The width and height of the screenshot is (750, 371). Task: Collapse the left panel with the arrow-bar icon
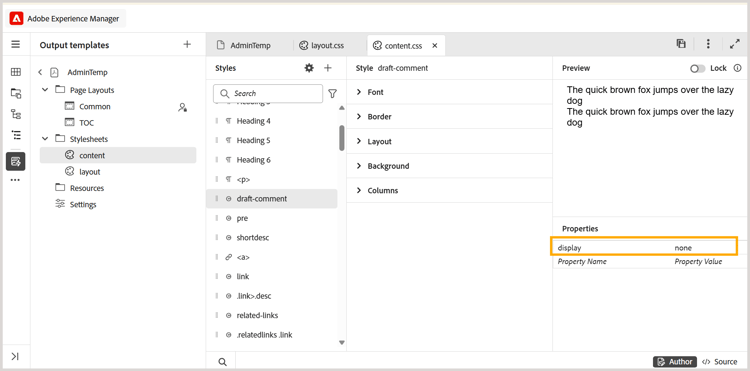click(x=15, y=356)
